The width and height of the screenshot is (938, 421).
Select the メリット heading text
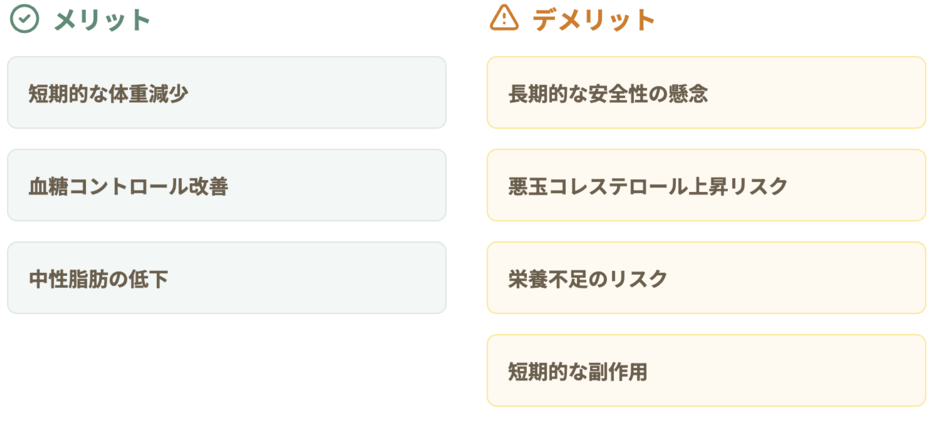point(102,20)
